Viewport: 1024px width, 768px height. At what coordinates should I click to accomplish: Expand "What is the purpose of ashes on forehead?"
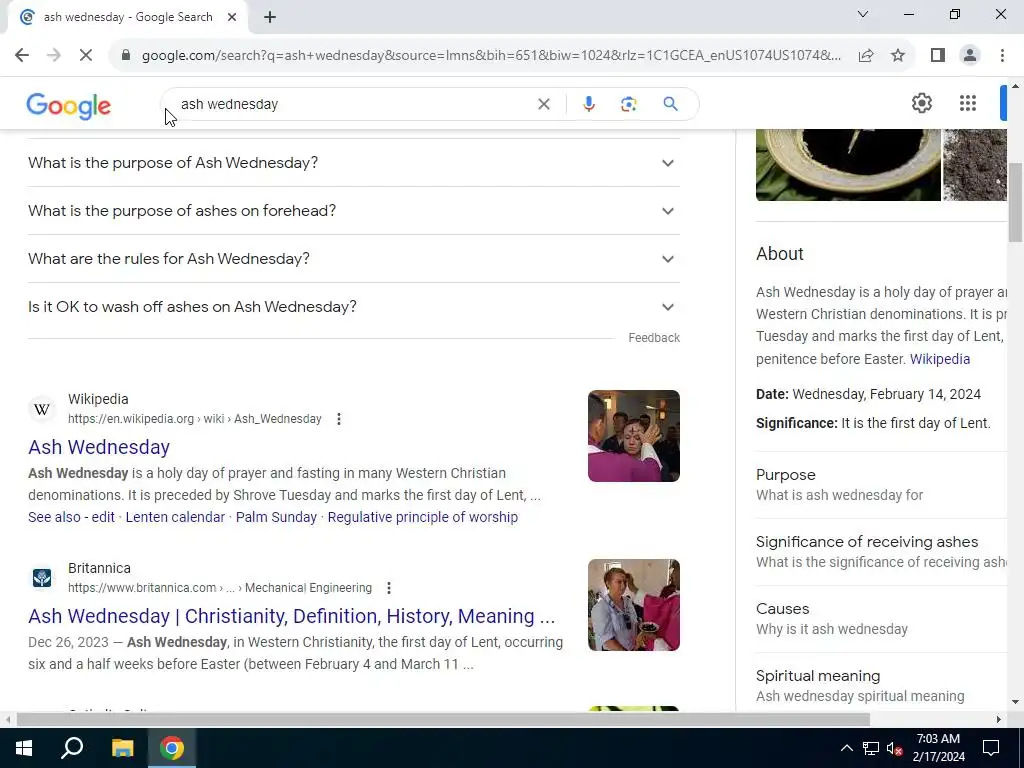point(353,211)
